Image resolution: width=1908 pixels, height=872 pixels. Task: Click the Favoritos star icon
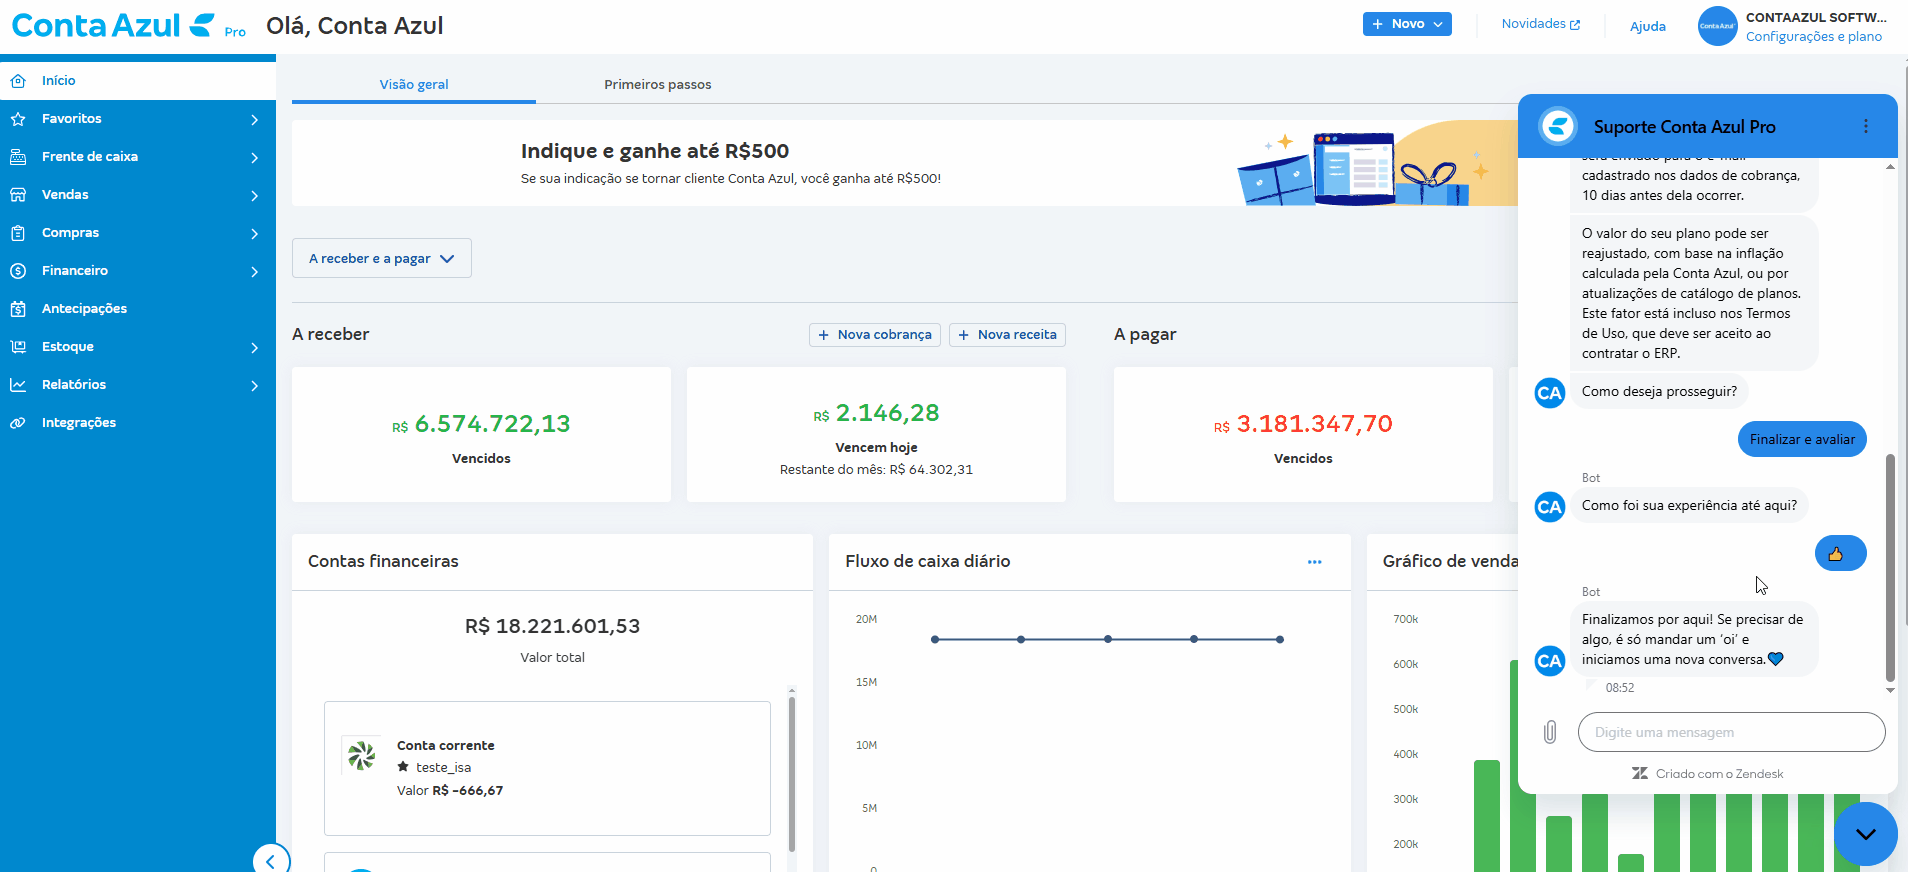pos(18,119)
